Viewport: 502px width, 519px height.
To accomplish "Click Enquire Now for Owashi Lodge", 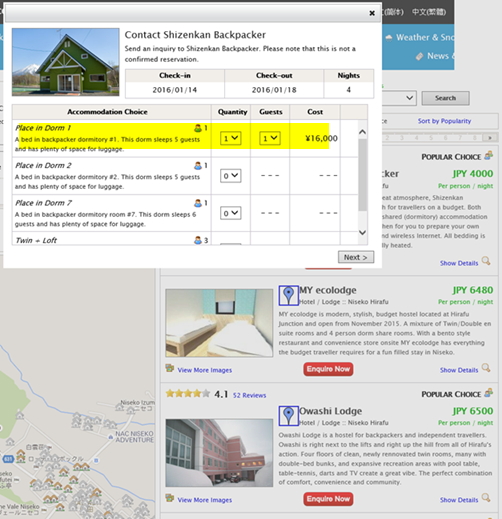I will coord(328,499).
